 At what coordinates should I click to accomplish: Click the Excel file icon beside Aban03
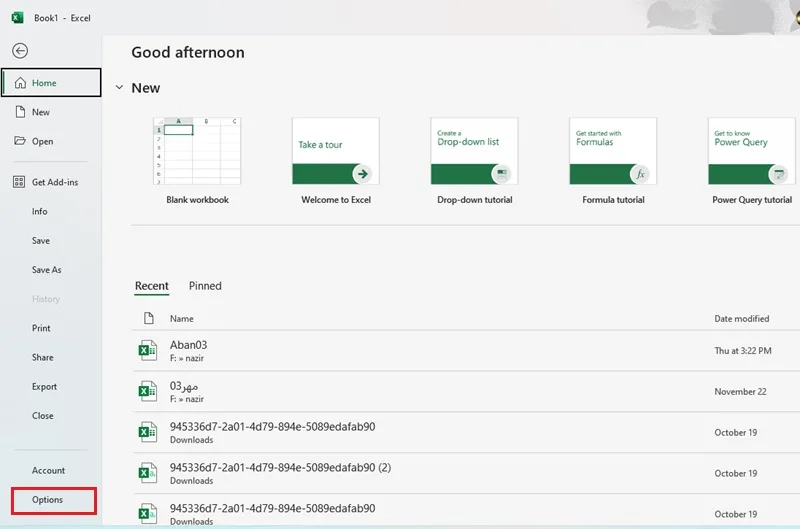147,350
